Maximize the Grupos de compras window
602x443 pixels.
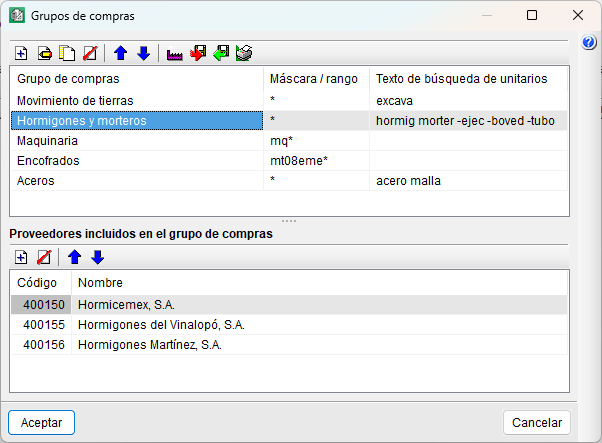[532, 15]
